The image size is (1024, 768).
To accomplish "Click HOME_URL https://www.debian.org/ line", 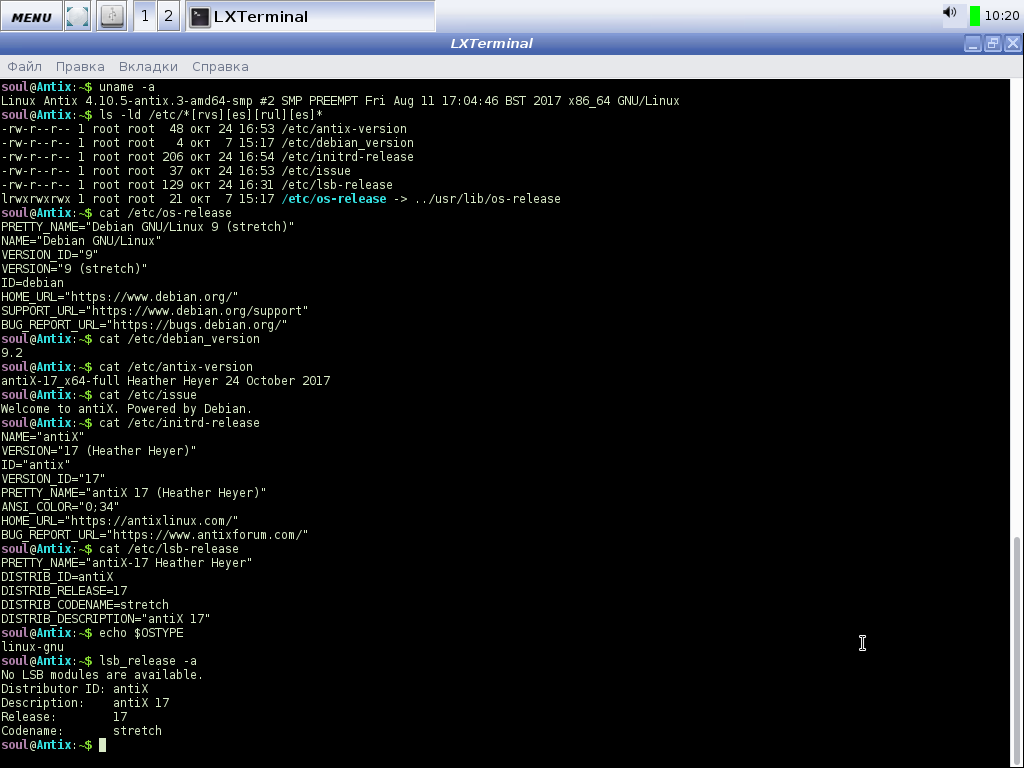I will click(x=120, y=297).
